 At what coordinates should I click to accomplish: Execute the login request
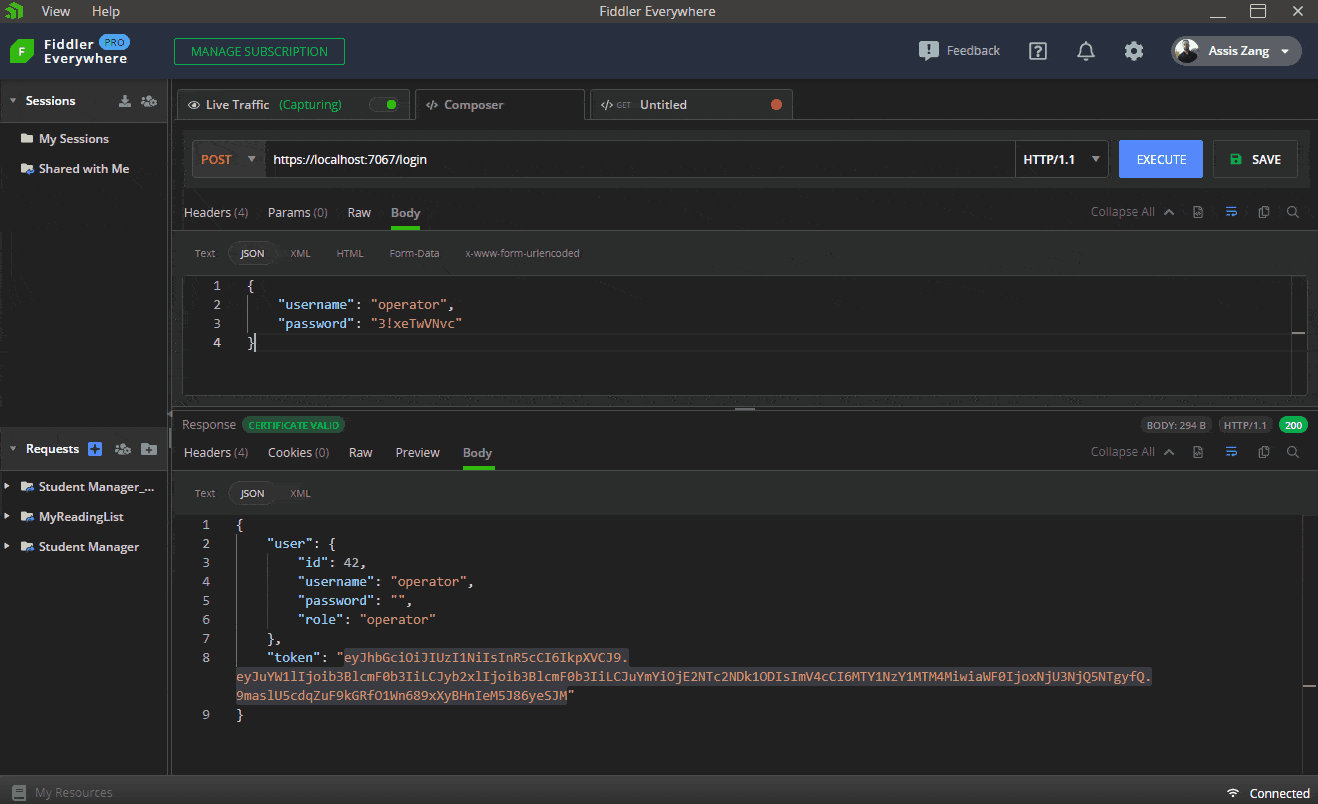tap(1160, 158)
